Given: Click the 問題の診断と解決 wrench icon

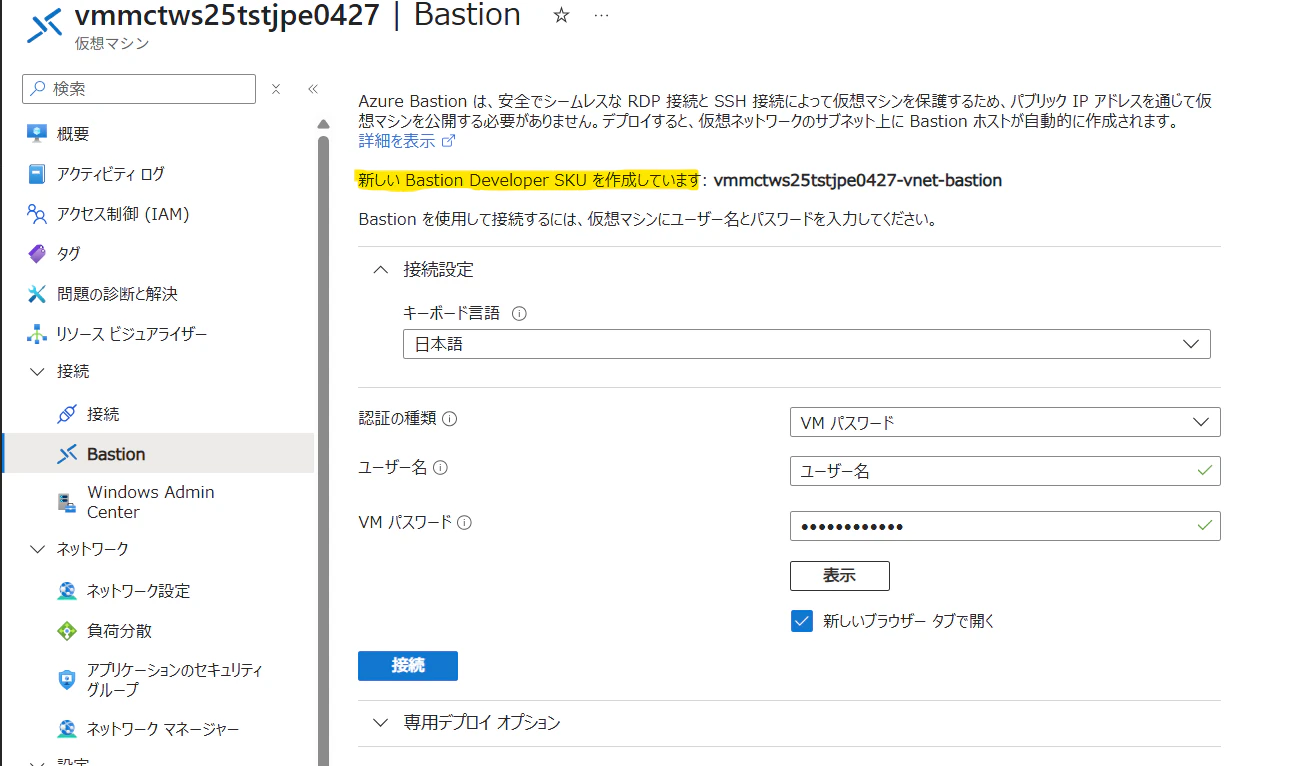Looking at the screenshot, I should (x=37, y=294).
